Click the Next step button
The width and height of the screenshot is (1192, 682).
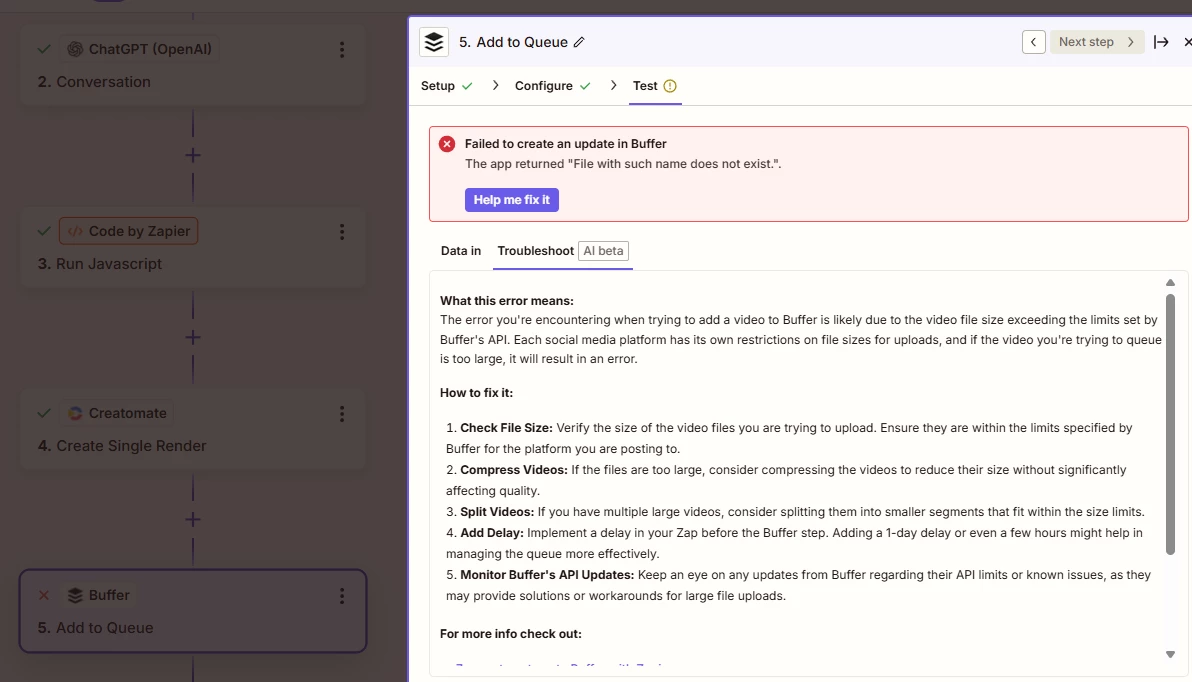click(x=1096, y=42)
